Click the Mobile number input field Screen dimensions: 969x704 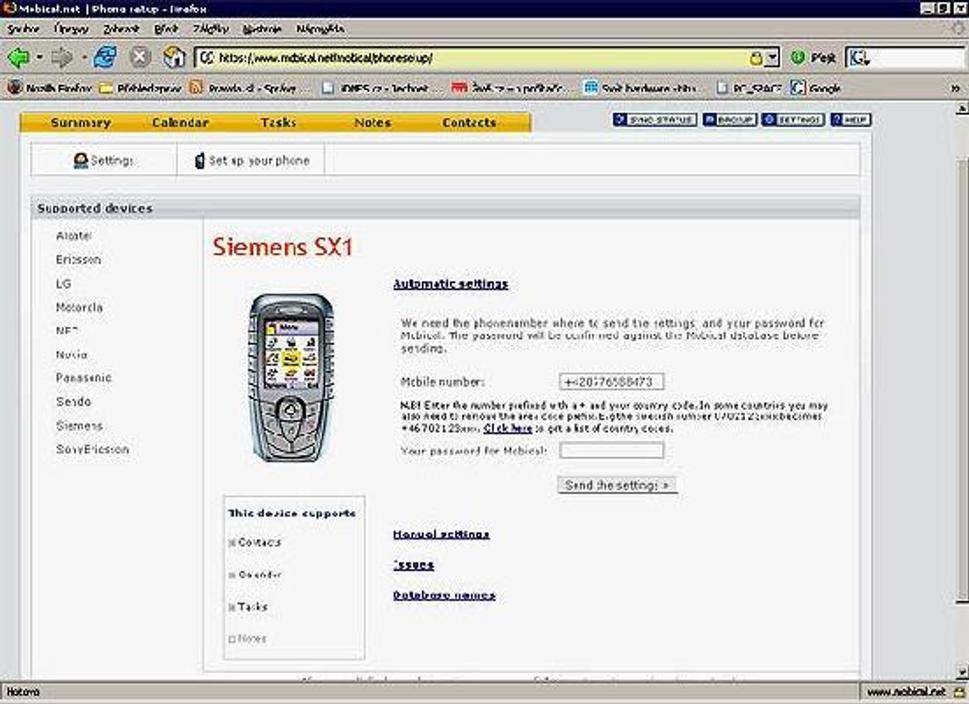[611, 381]
